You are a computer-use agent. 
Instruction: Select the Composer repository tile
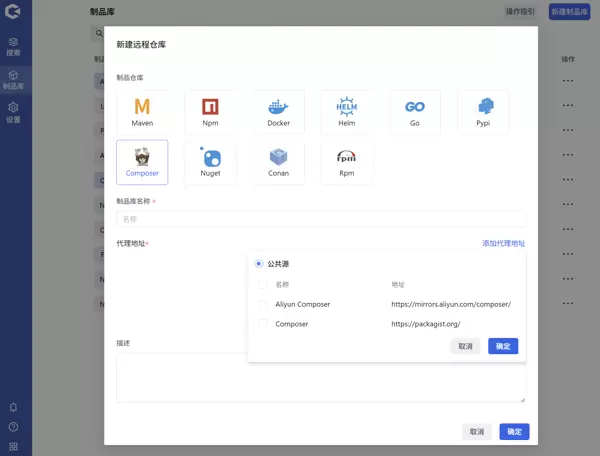(x=142, y=161)
